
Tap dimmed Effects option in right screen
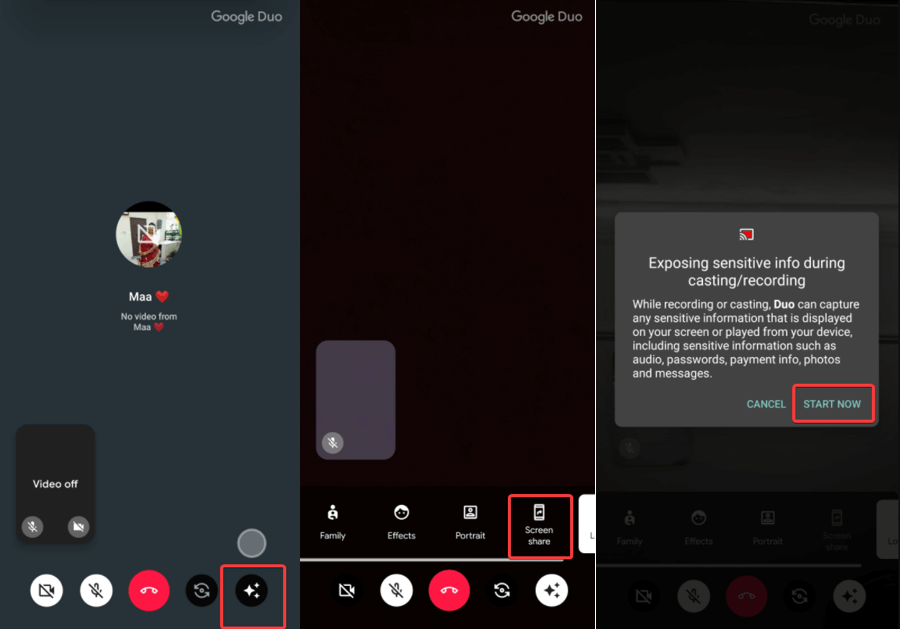[699, 528]
